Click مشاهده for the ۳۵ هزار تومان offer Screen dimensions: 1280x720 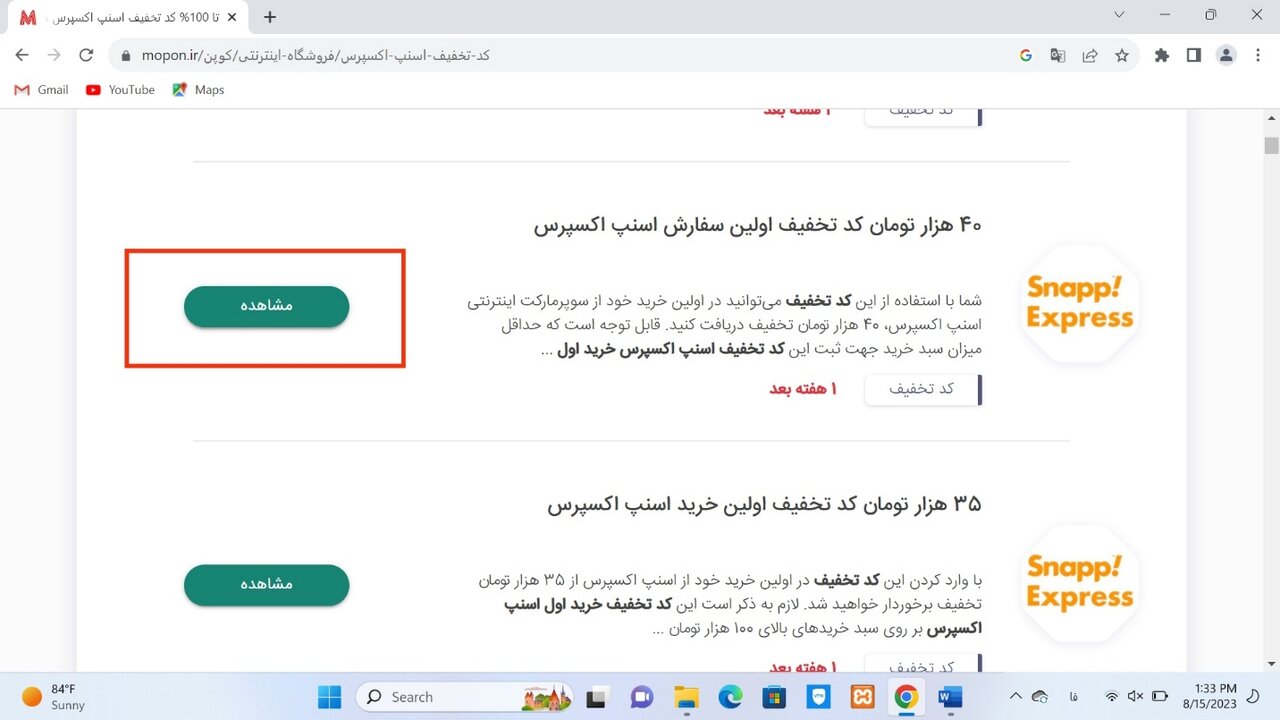pyautogui.click(x=266, y=585)
